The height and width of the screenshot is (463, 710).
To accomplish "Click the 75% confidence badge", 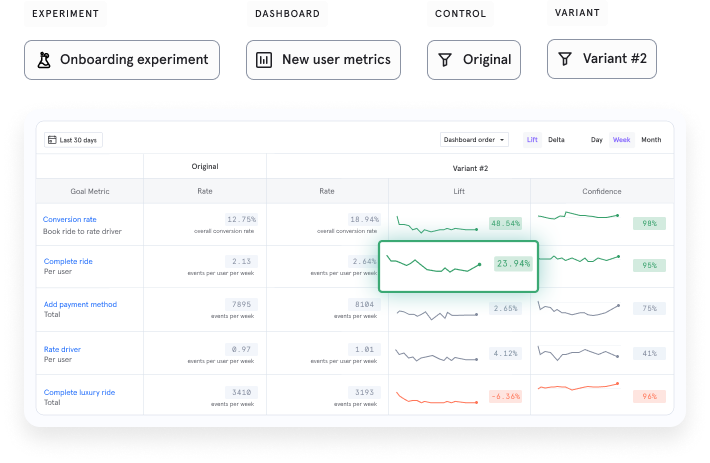I will point(649,308).
